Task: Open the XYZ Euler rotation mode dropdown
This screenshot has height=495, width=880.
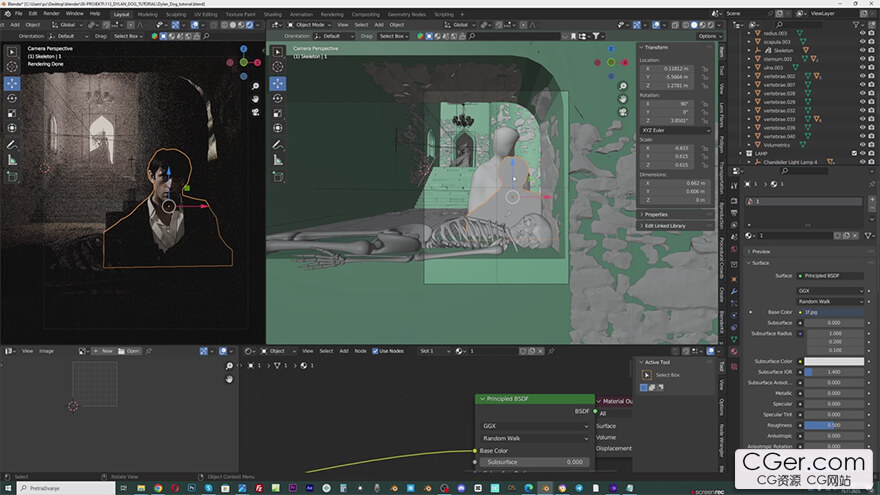Action: coord(675,130)
